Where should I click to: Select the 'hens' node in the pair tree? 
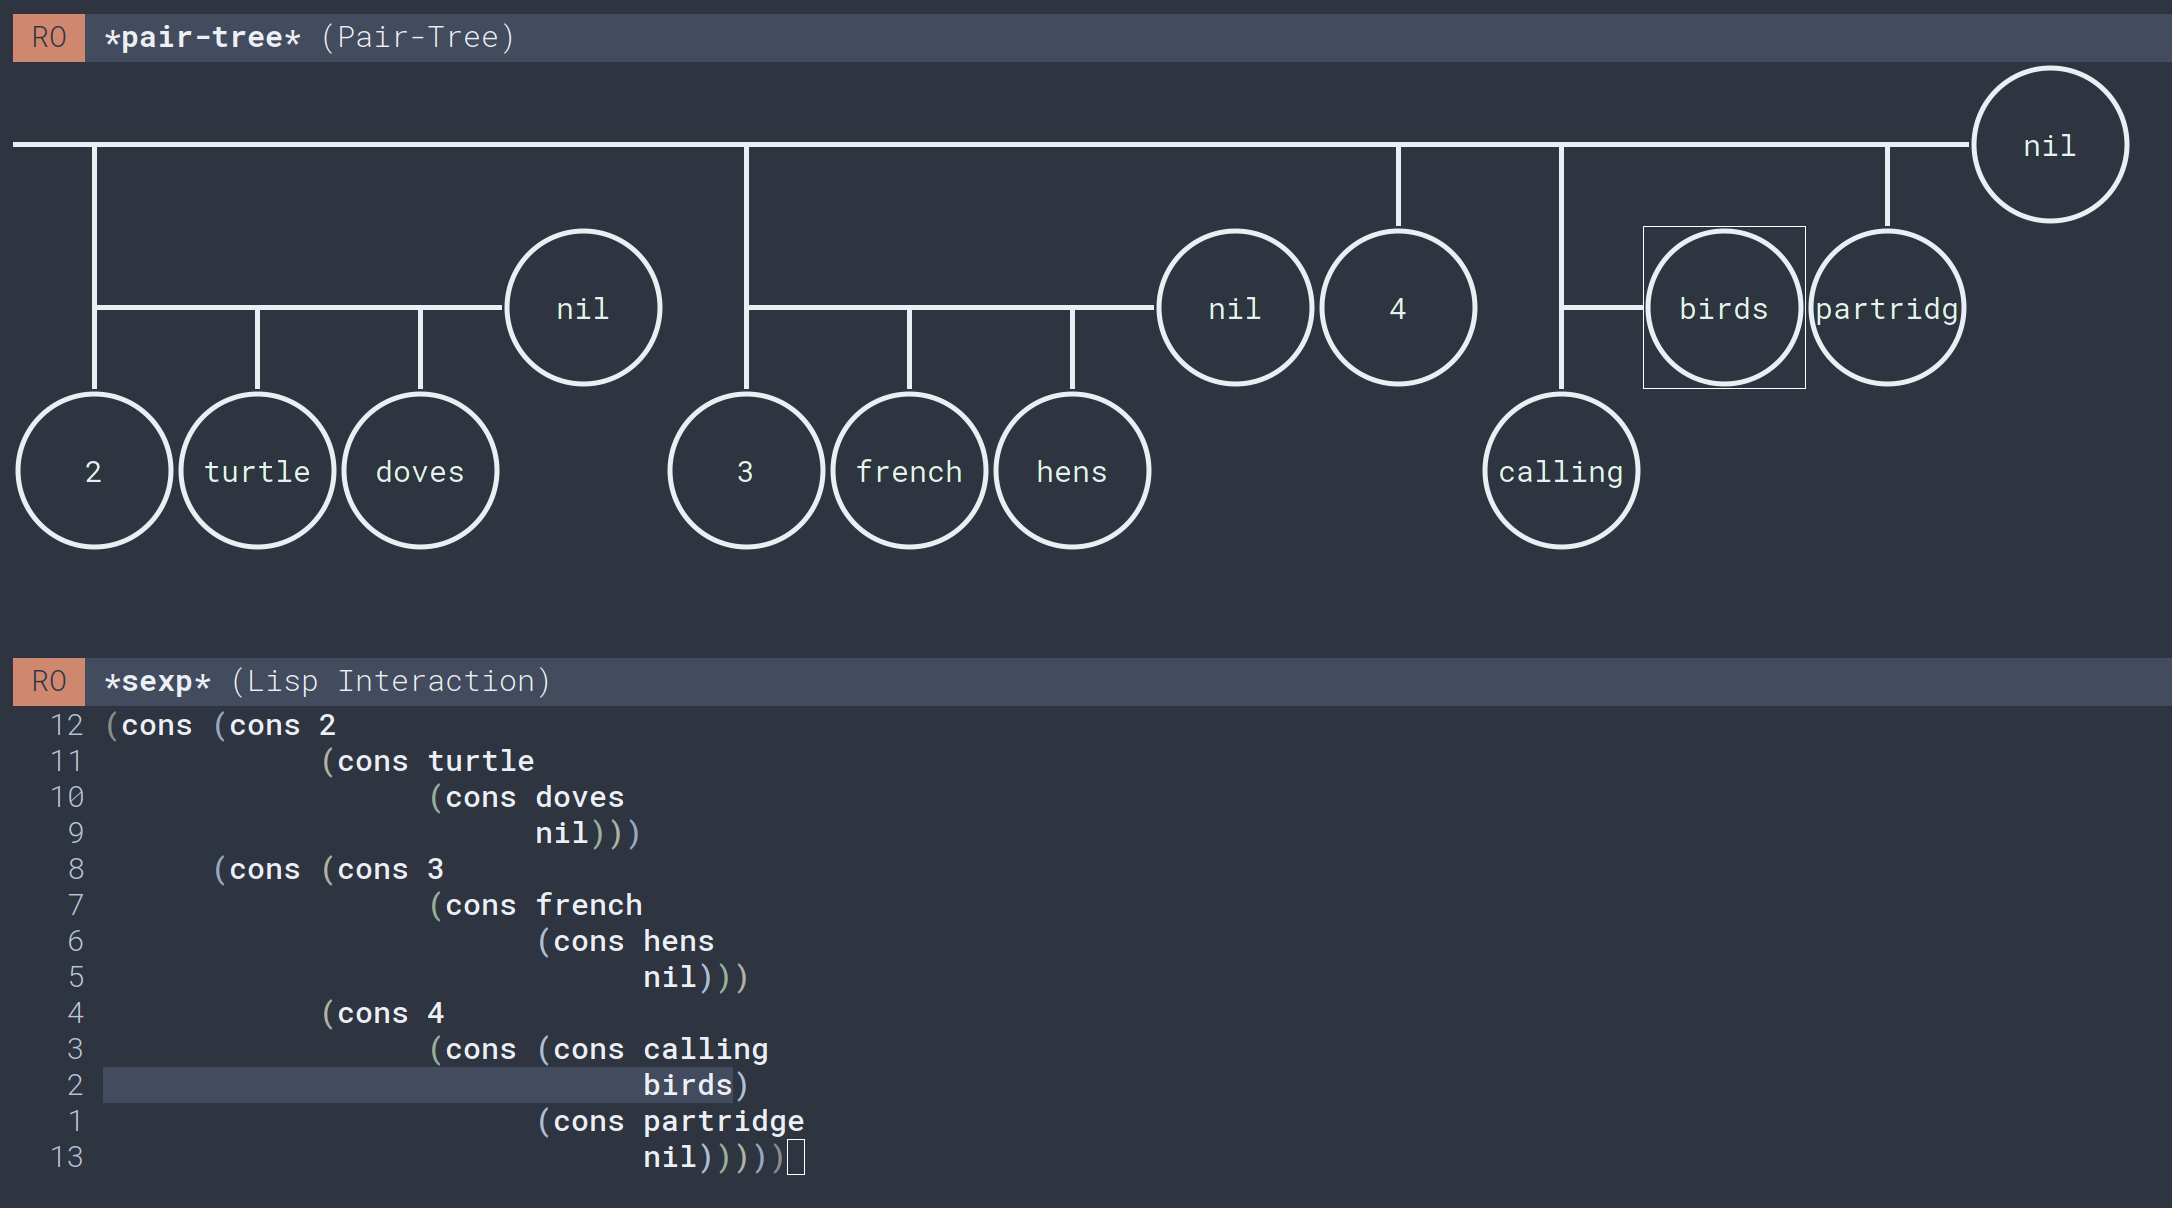click(1072, 471)
